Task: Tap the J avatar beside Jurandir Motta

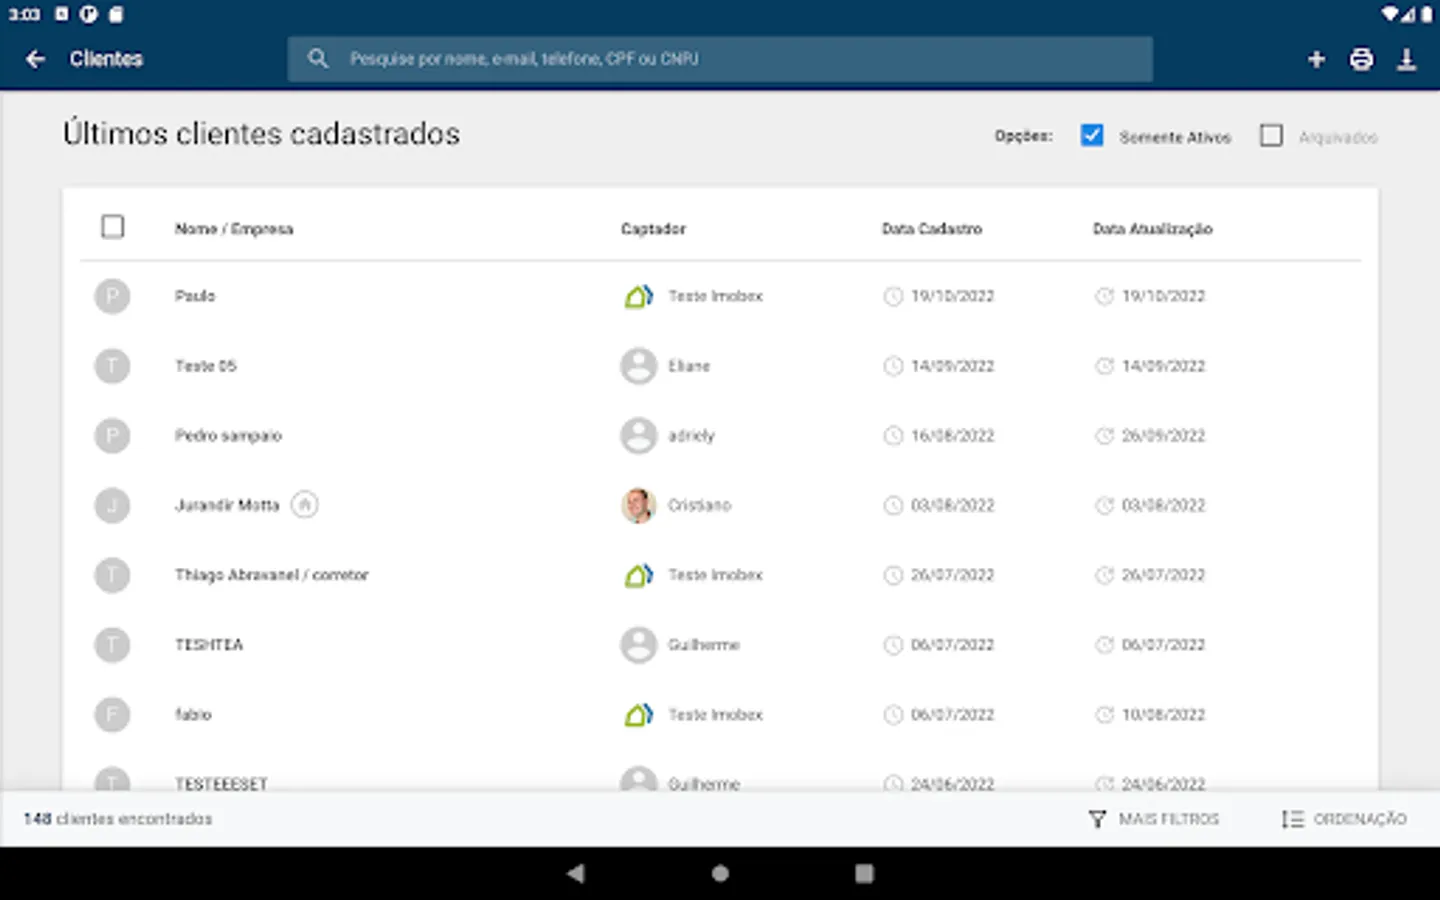Action: point(112,505)
